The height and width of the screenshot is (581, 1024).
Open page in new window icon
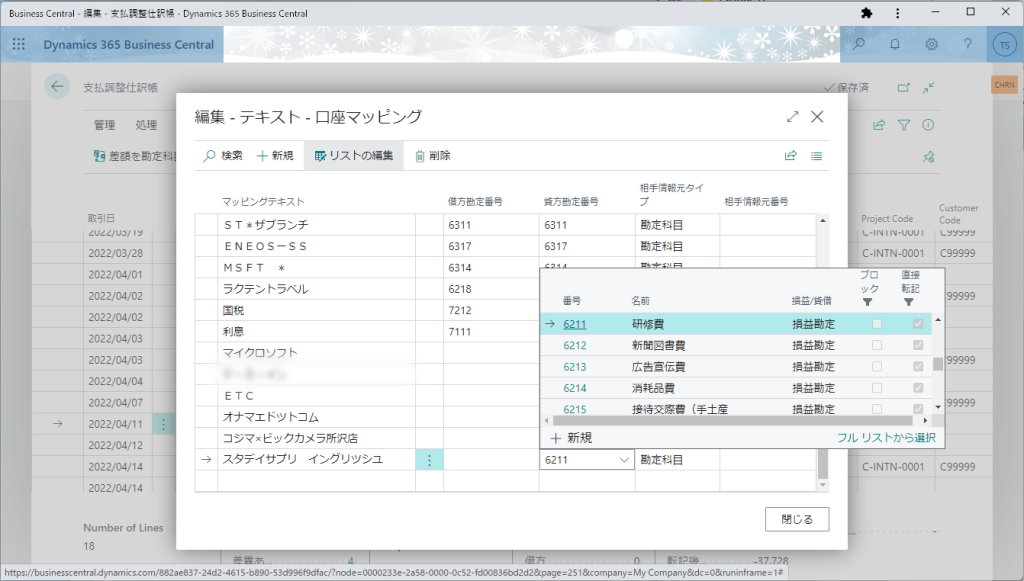(x=903, y=87)
